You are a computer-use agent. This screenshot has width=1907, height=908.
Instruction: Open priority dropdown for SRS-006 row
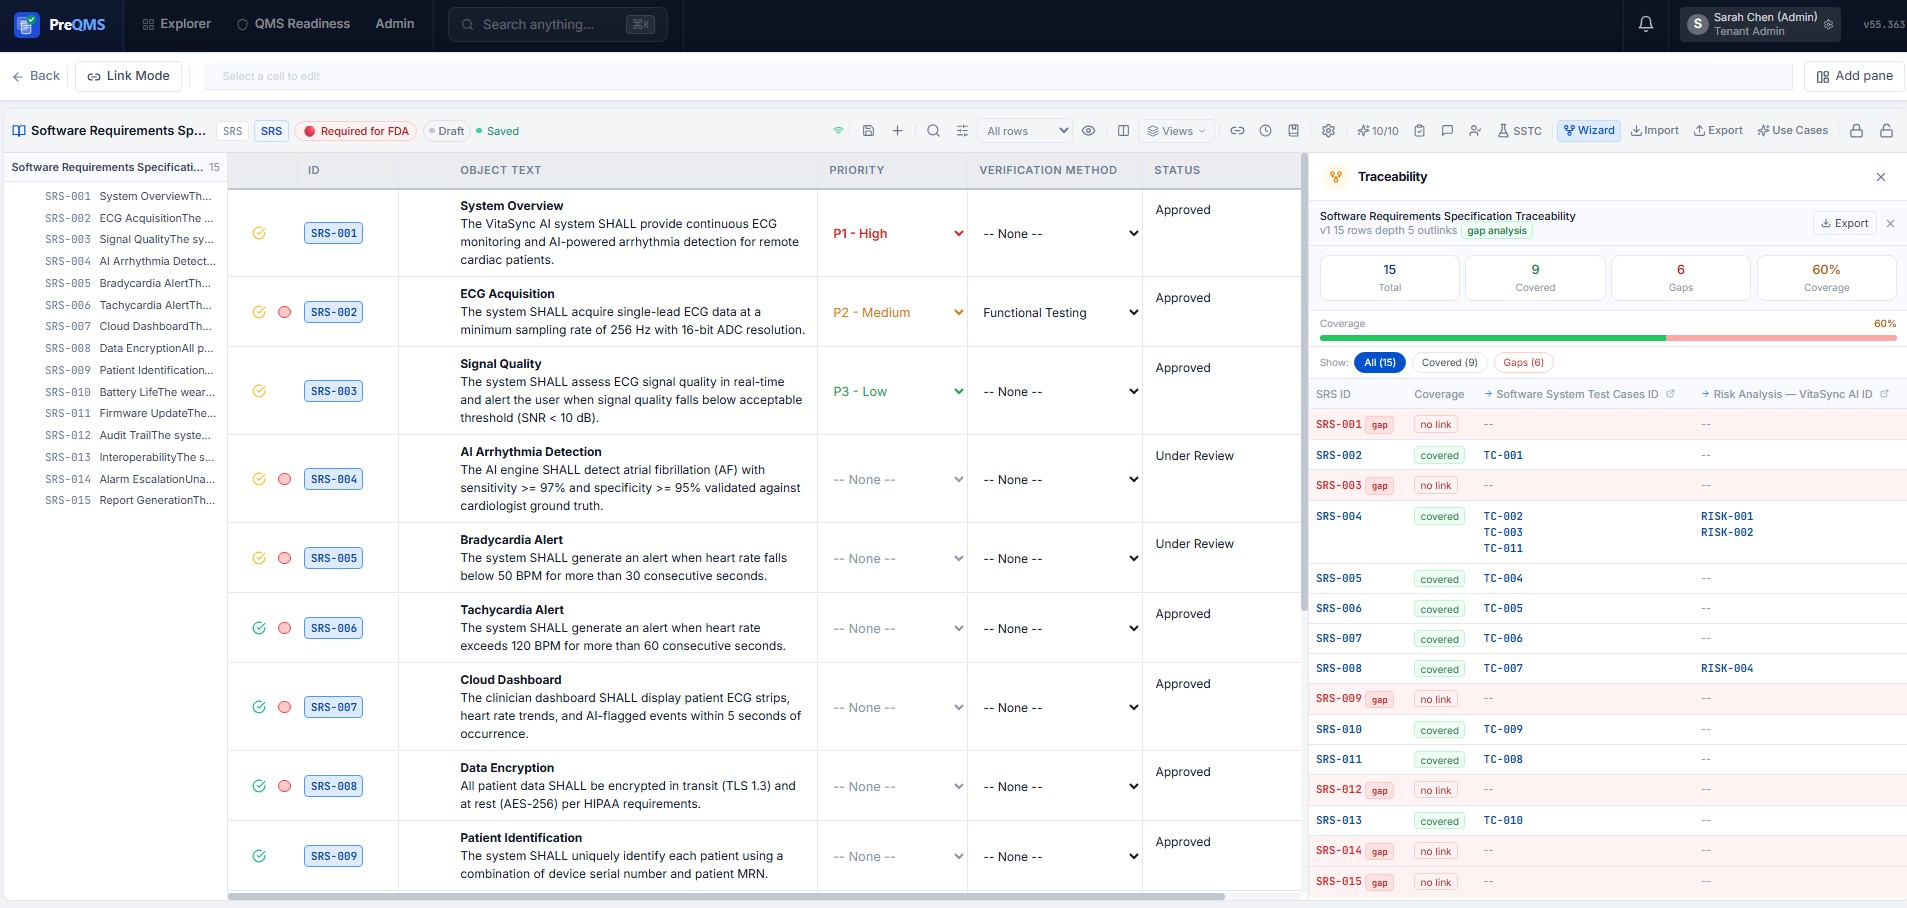[897, 629]
